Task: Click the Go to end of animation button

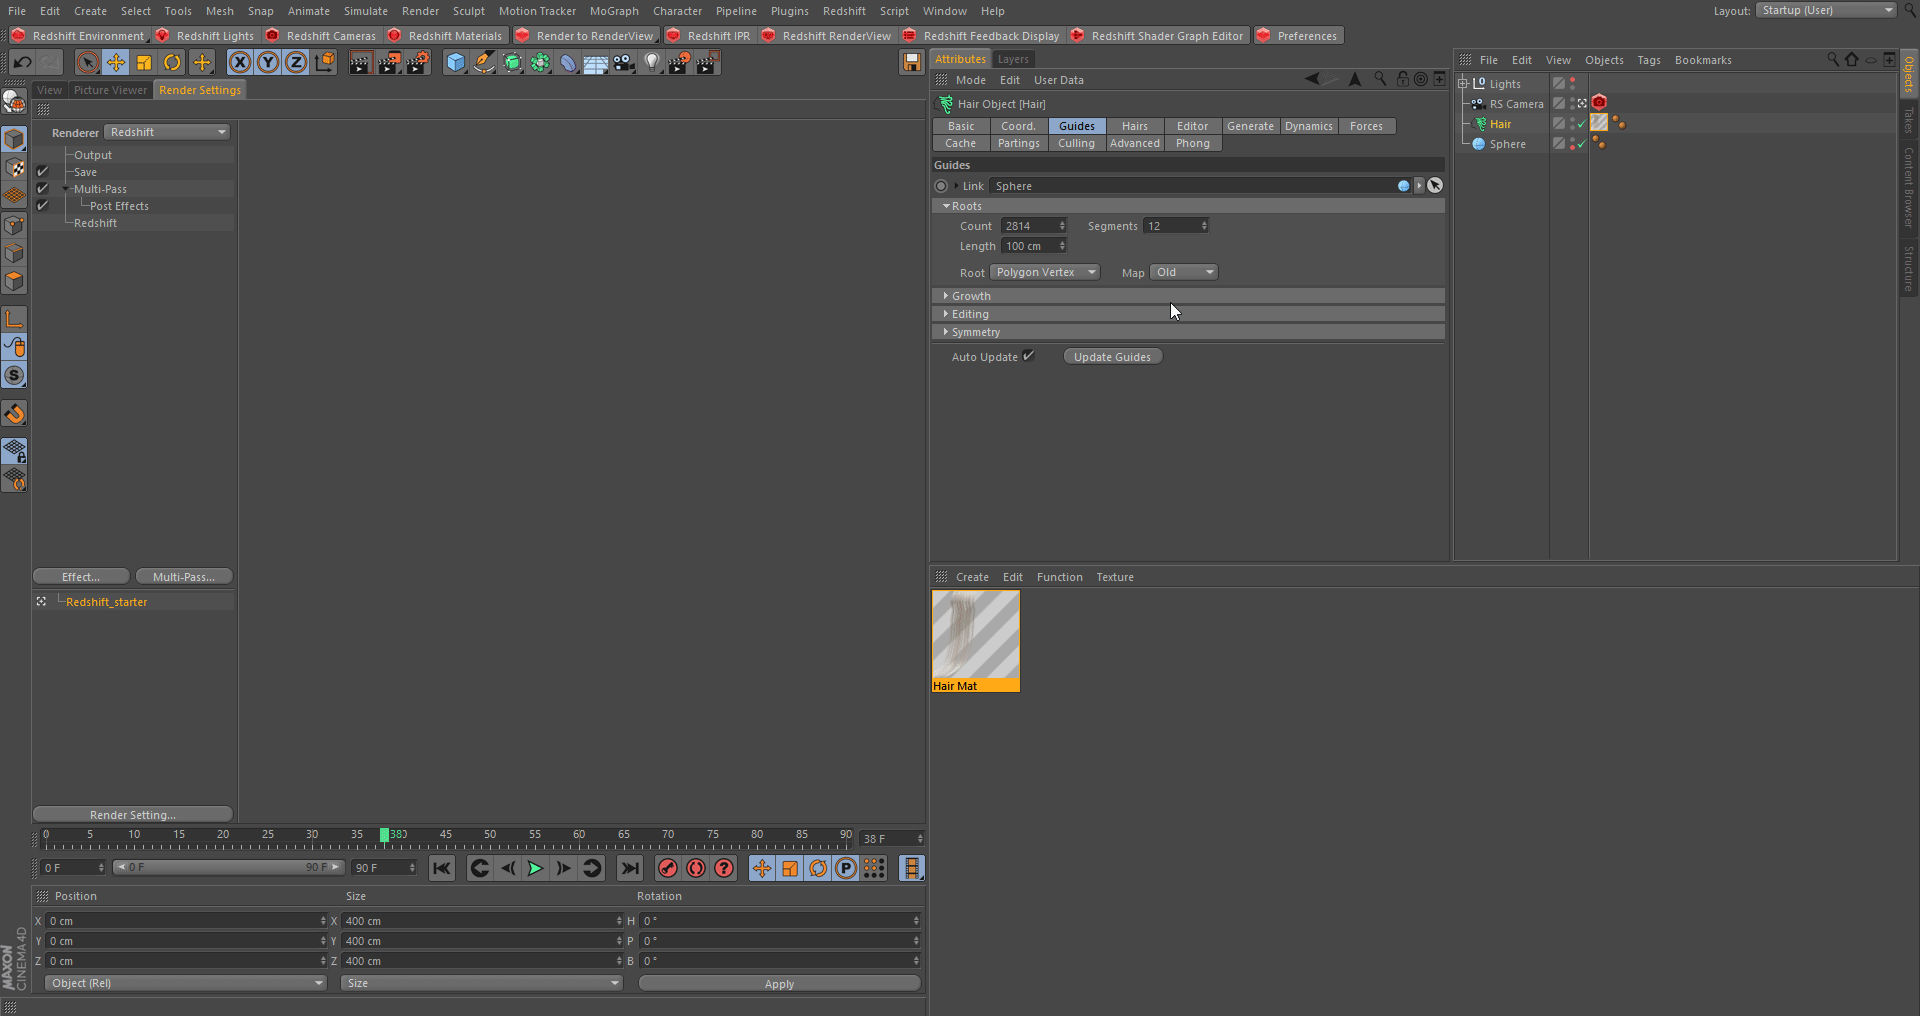Action: pos(629,868)
